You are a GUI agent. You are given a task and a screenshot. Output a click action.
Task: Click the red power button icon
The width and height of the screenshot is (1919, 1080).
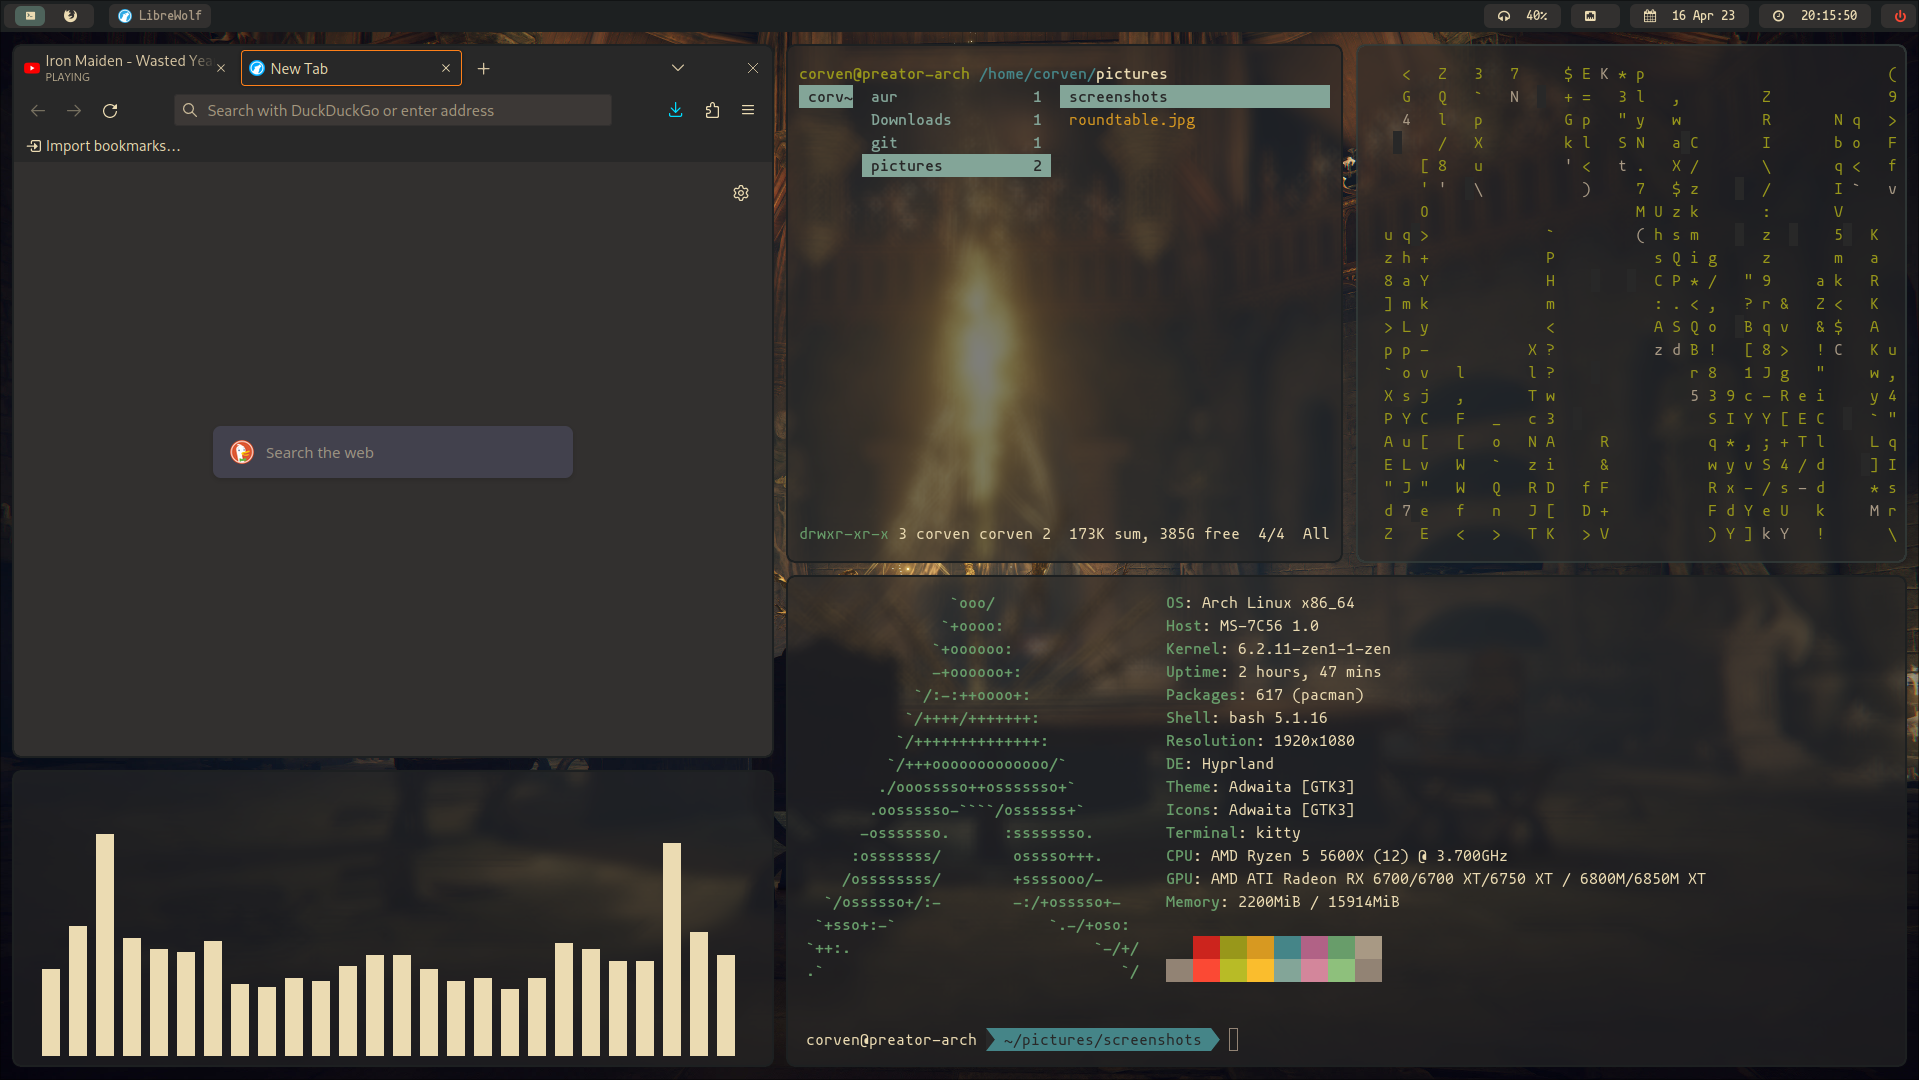click(x=1899, y=15)
